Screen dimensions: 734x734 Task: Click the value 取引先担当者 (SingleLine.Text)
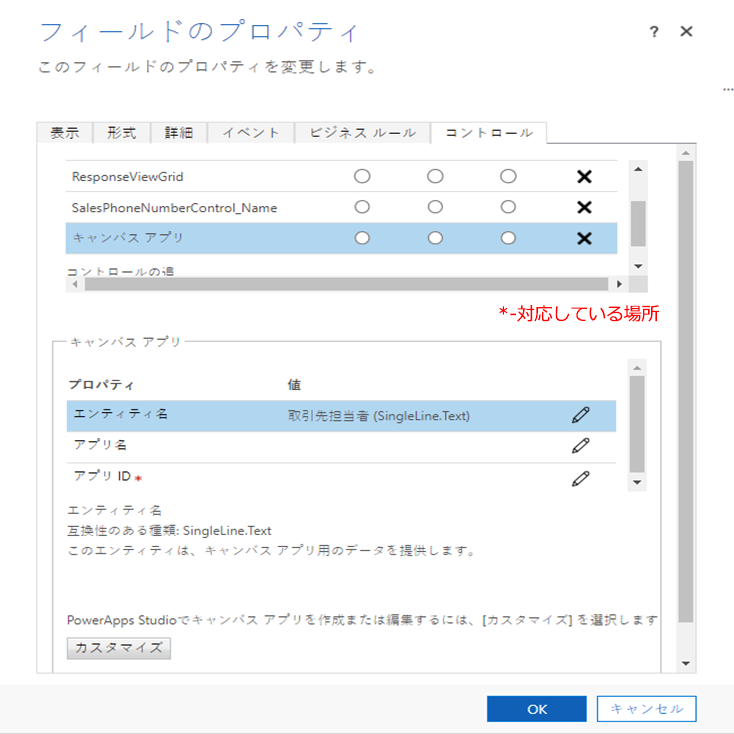[378, 416]
